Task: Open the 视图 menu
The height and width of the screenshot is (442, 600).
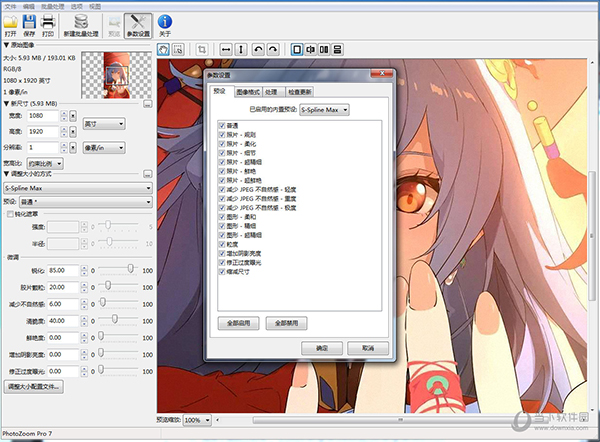Action: click(x=95, y=7)
